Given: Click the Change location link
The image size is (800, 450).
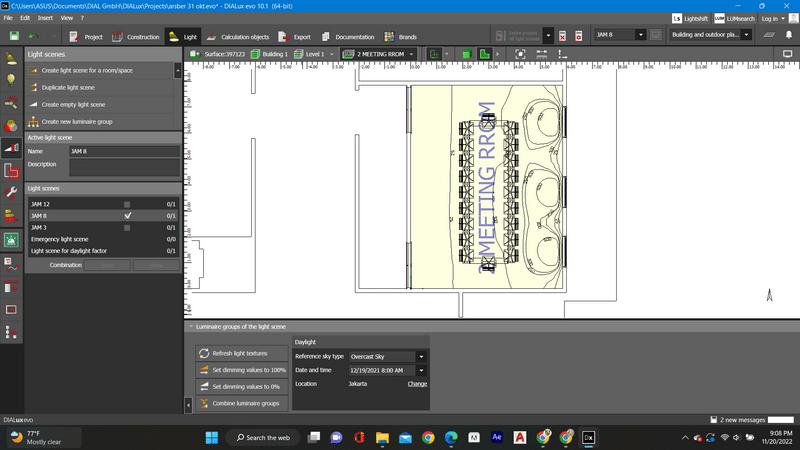Looking at the screenshot, I should (417, 384).
